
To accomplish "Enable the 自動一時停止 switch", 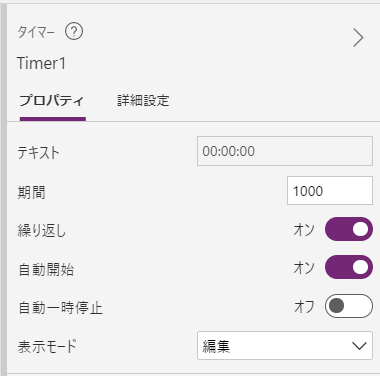I will tap(349, 306).
